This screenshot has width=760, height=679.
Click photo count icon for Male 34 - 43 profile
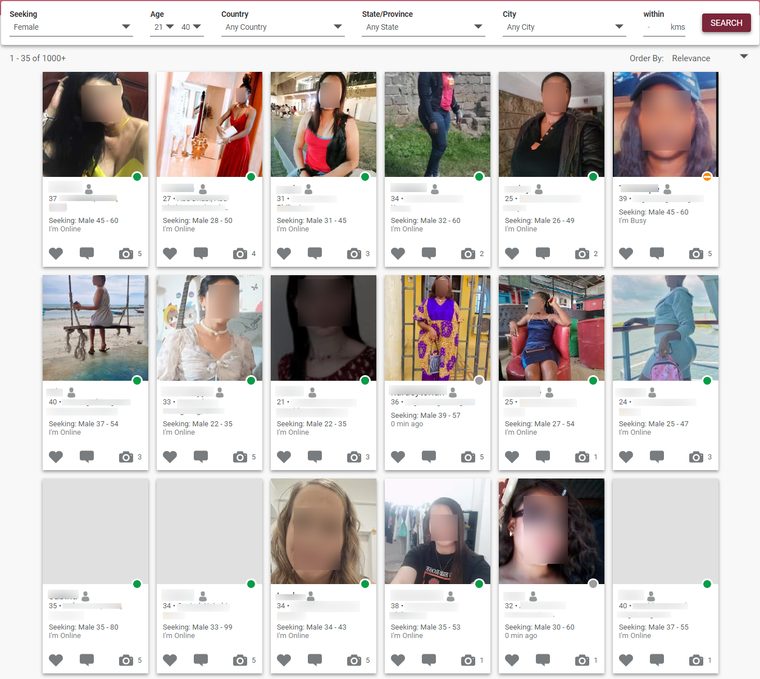354,660
